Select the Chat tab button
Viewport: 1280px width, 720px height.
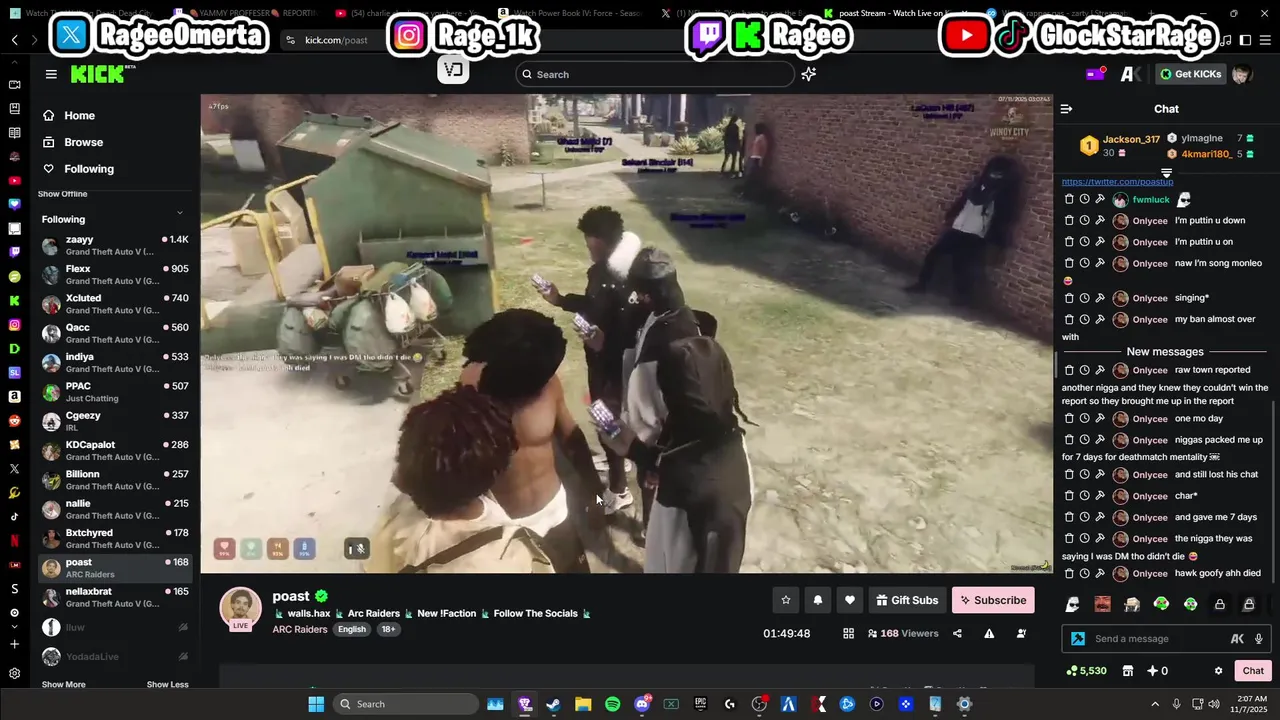(1253, 671)
